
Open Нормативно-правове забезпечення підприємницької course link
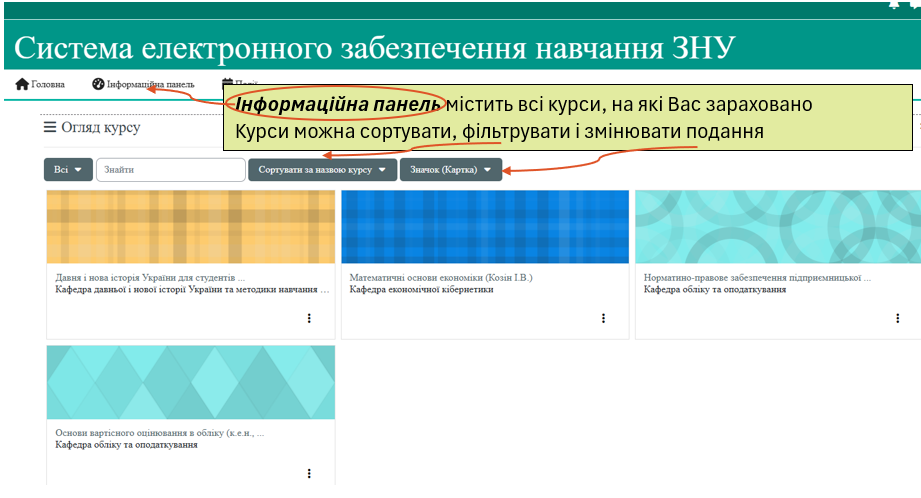click(x=757, y=276)
